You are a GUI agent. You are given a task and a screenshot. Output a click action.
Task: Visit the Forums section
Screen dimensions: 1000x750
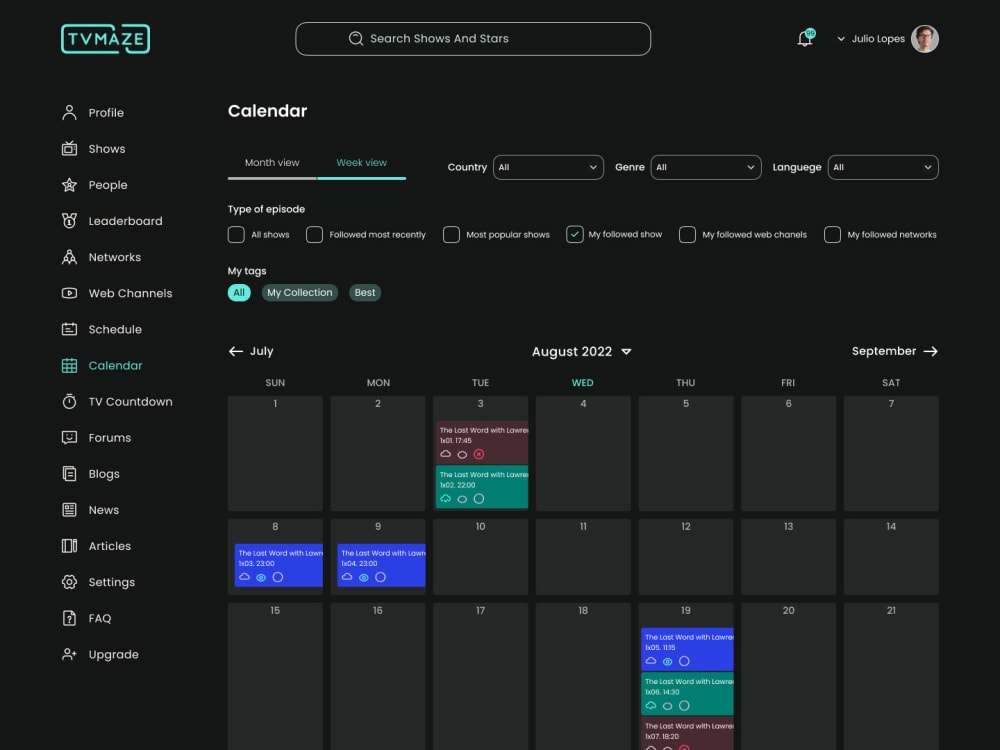click(x=96, y=438)
